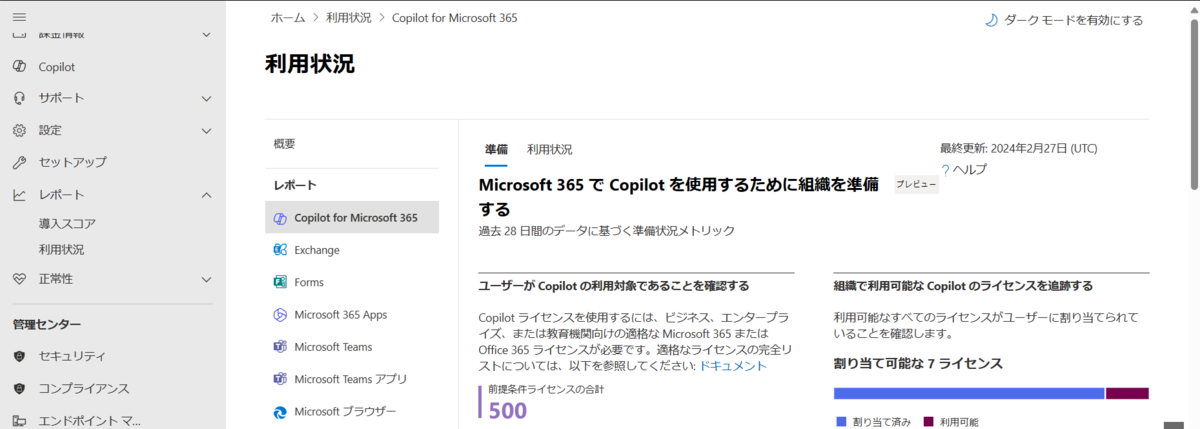Click the セットアップ wrench icon
1200x429 pixels.
[19, 162]
